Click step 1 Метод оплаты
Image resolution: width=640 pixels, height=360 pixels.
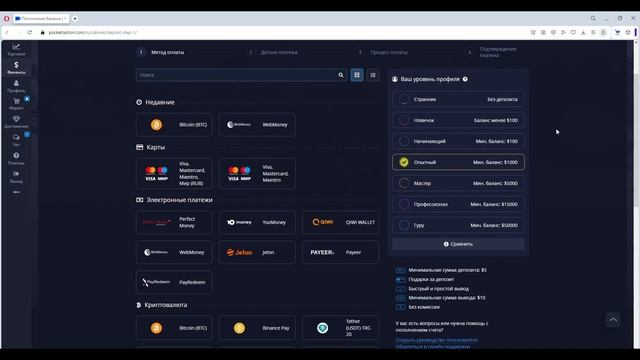[161, 52]
